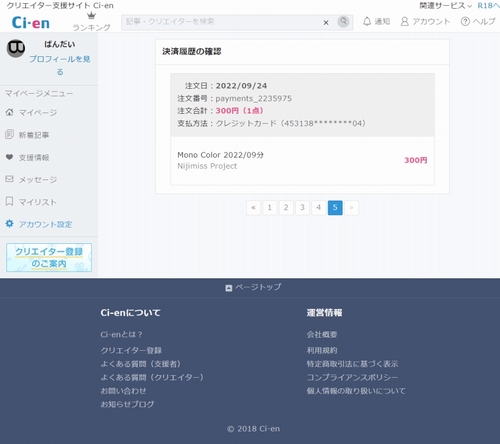The image size is (500, 444).
Task: Open Ci-enとは？ footer link
Action: (x=122, y=334)
